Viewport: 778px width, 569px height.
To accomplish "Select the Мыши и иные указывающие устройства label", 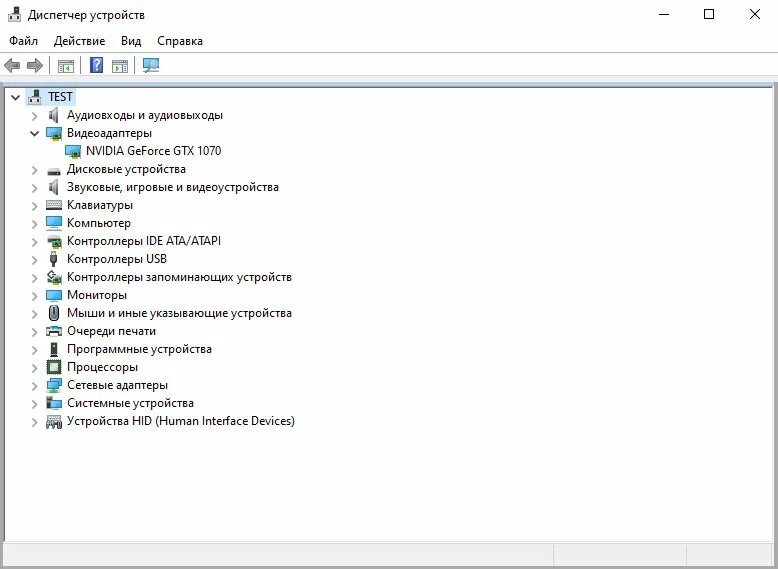I will pos(179,313).
